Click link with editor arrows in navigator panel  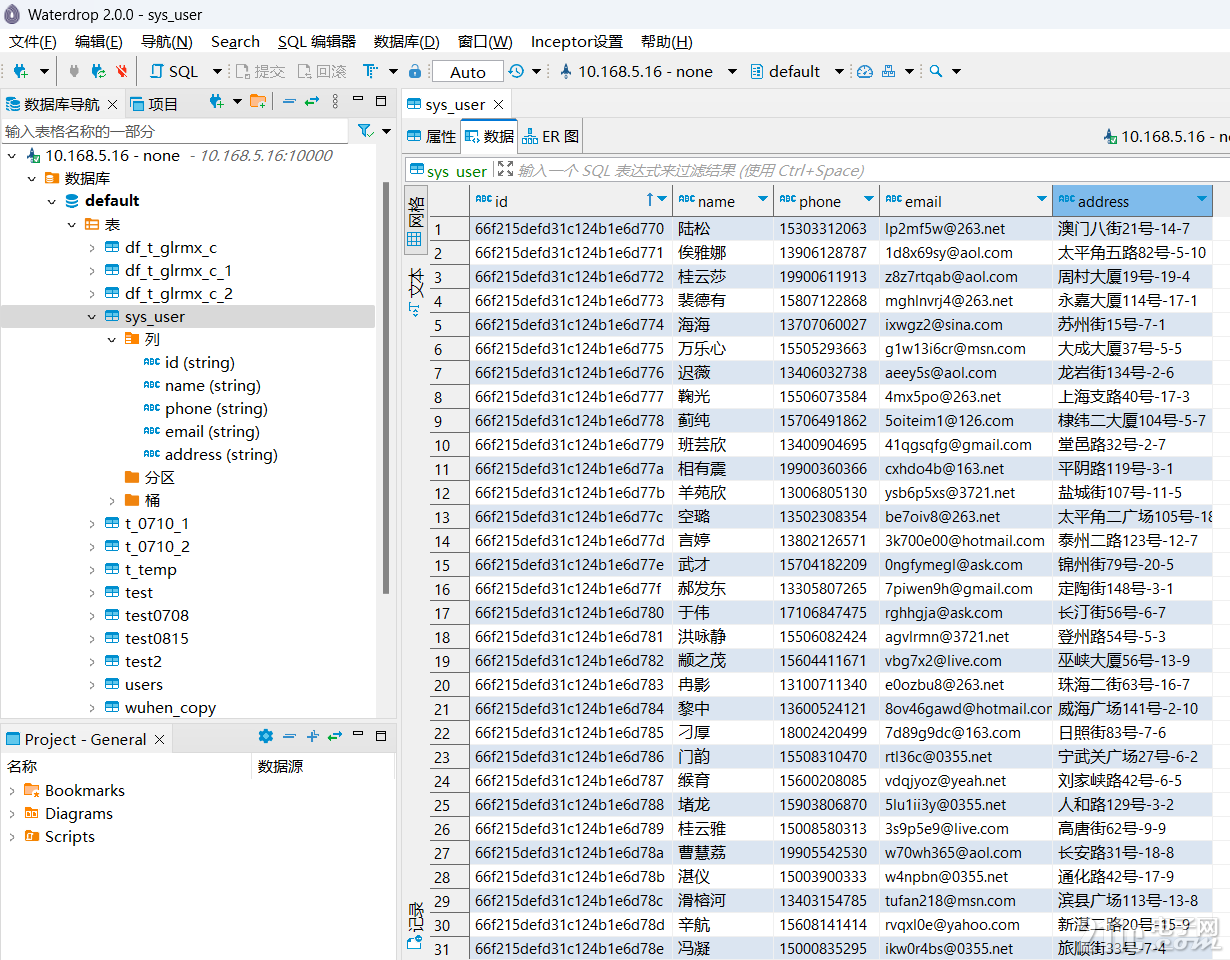click(312, 101)
